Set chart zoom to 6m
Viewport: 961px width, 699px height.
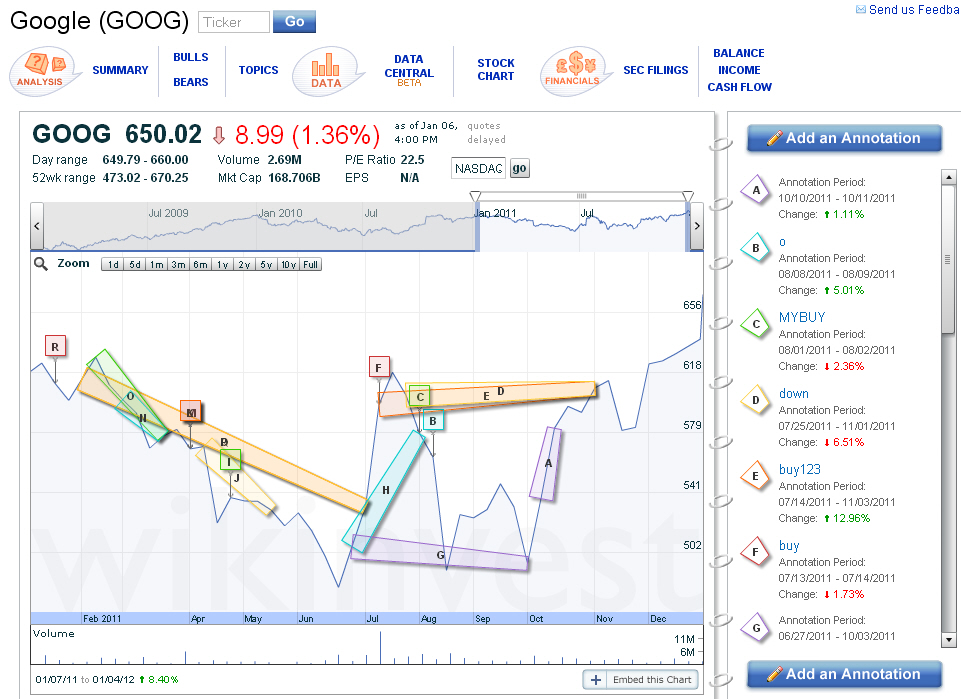point(200,265)
